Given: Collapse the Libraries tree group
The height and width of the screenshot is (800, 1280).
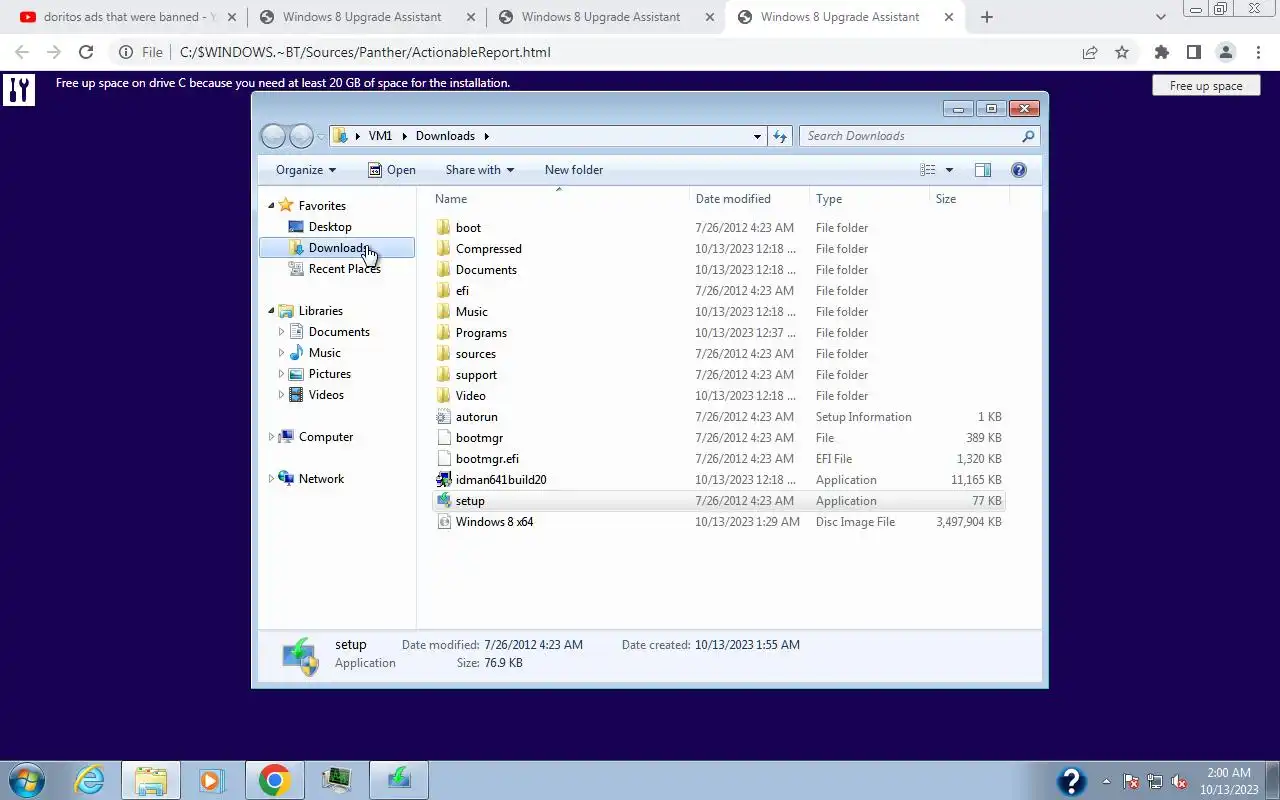Looking at the screenshot, I should [x=271, y=311].
